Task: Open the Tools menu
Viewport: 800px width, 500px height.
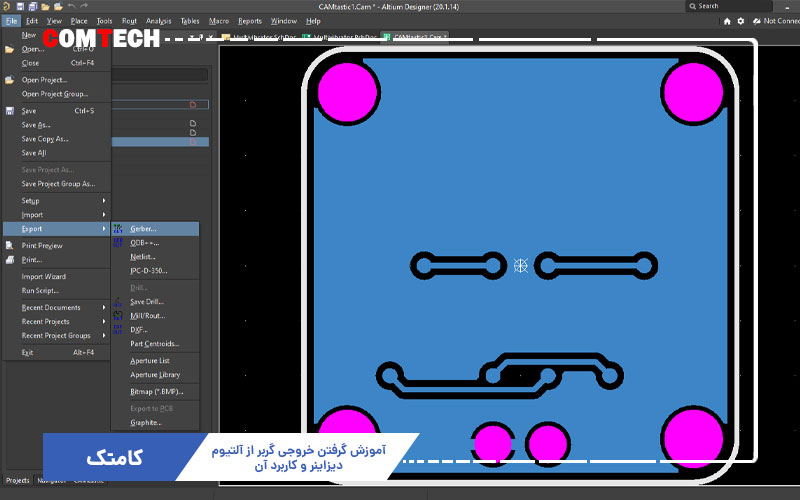Action: (104, 20)
